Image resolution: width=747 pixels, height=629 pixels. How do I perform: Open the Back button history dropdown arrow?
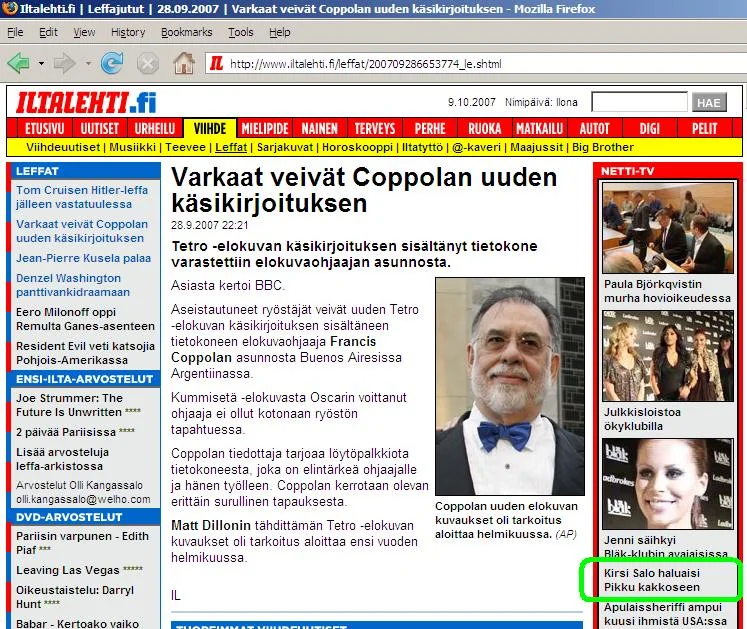[41, 64]
